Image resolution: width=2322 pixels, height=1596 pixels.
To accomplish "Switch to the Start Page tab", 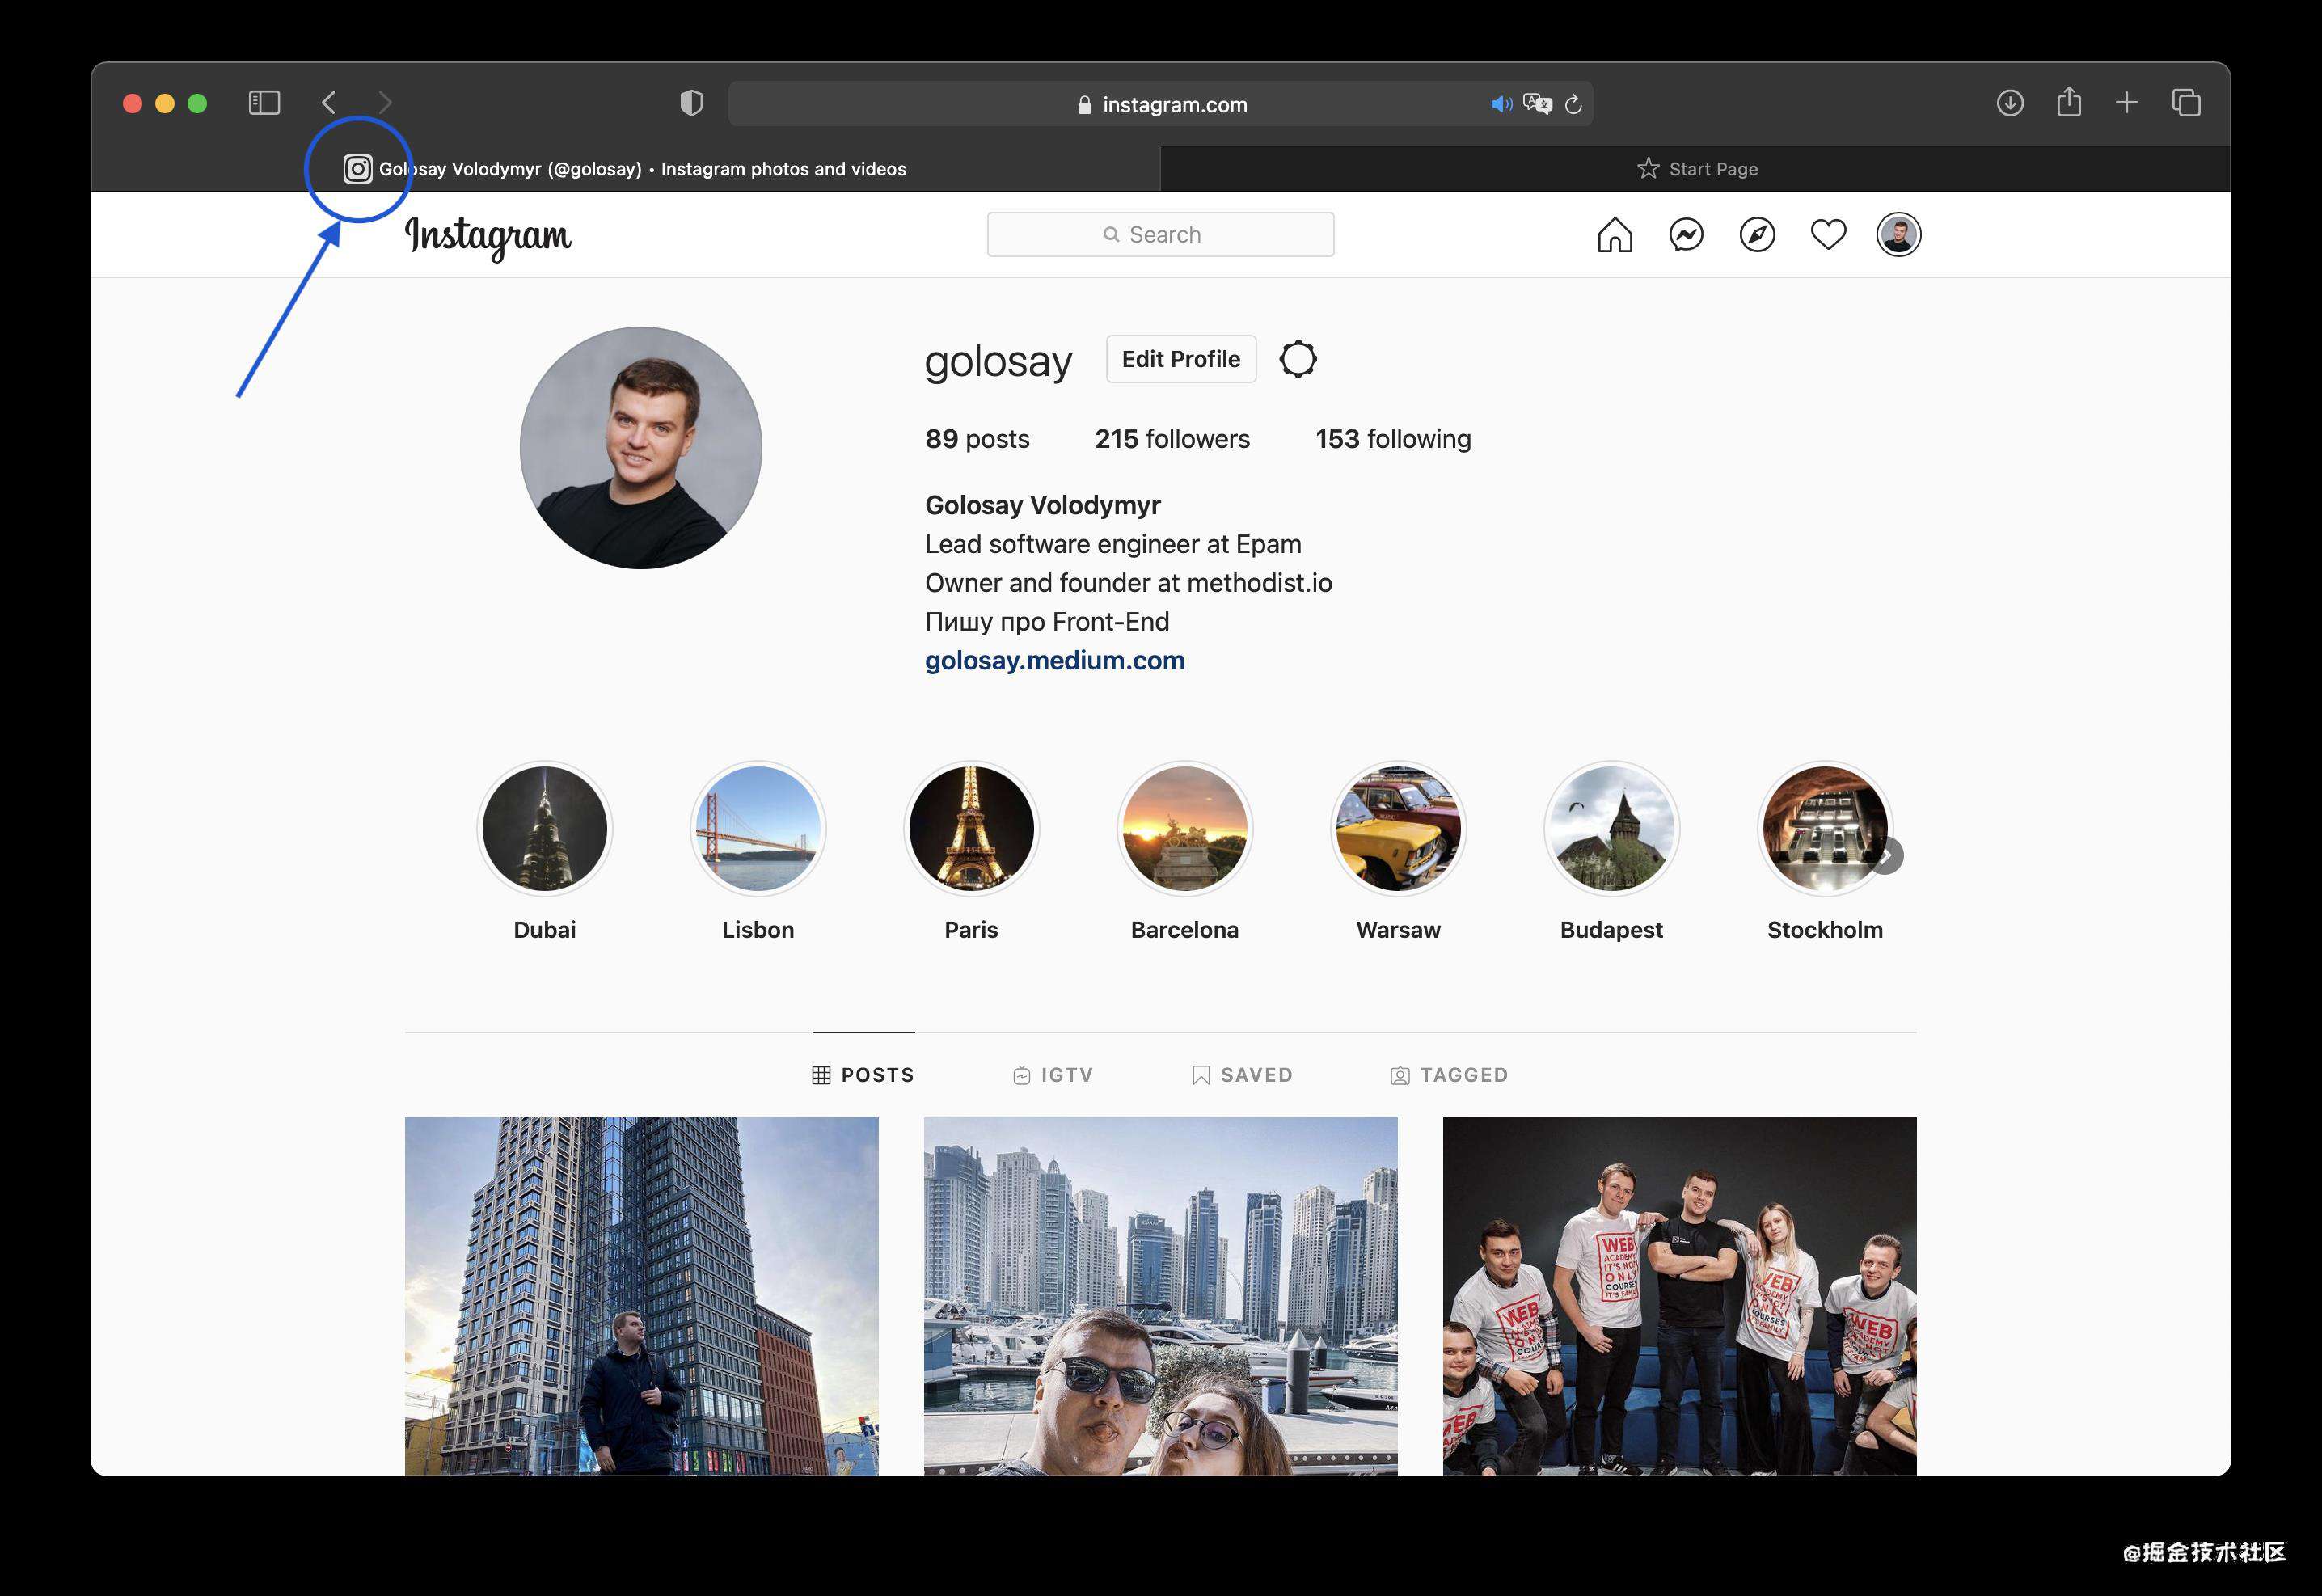I will click(x=1696, y=169).
